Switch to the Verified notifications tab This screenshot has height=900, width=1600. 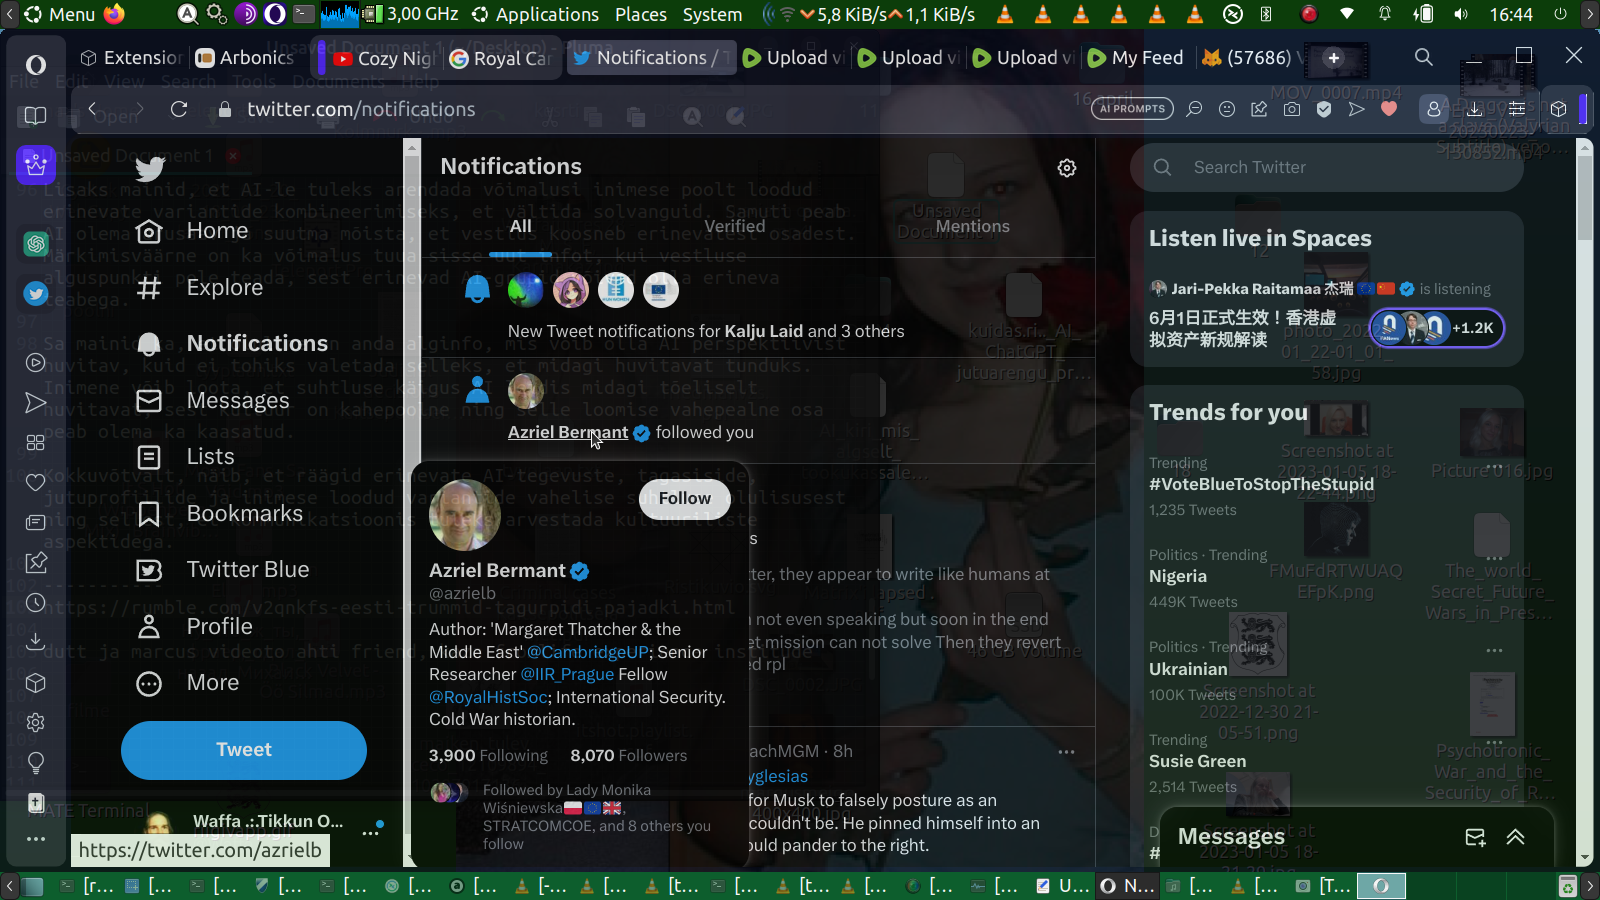click(x=735, y=226)
